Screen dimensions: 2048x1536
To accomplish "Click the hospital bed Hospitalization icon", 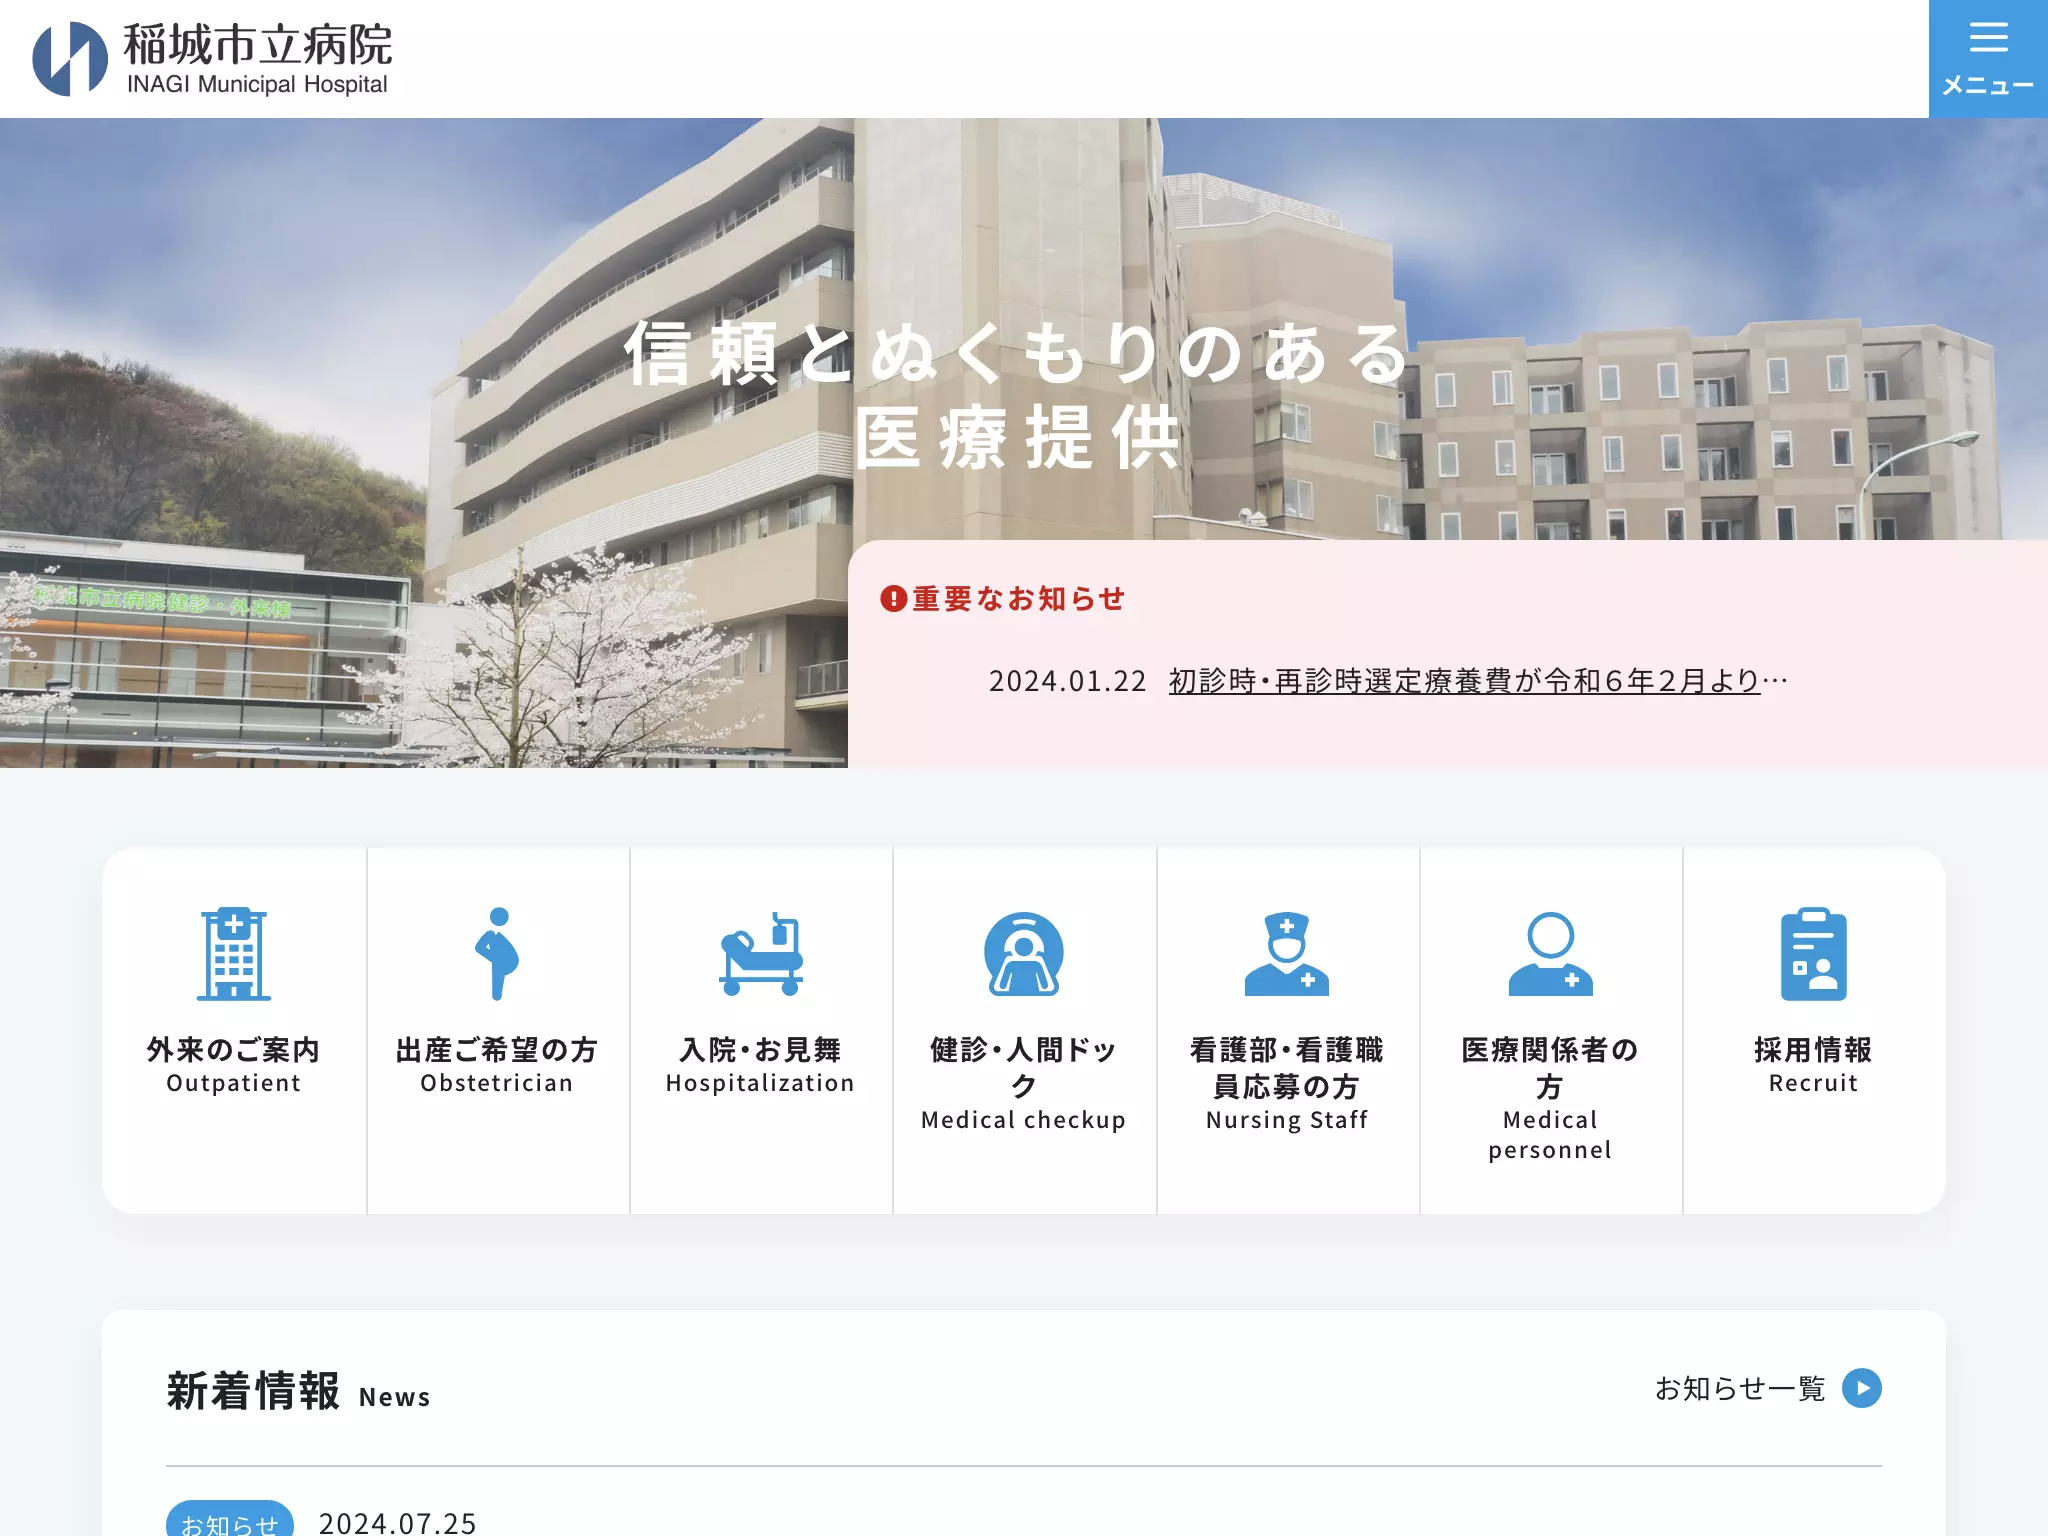I will [761, 954].
